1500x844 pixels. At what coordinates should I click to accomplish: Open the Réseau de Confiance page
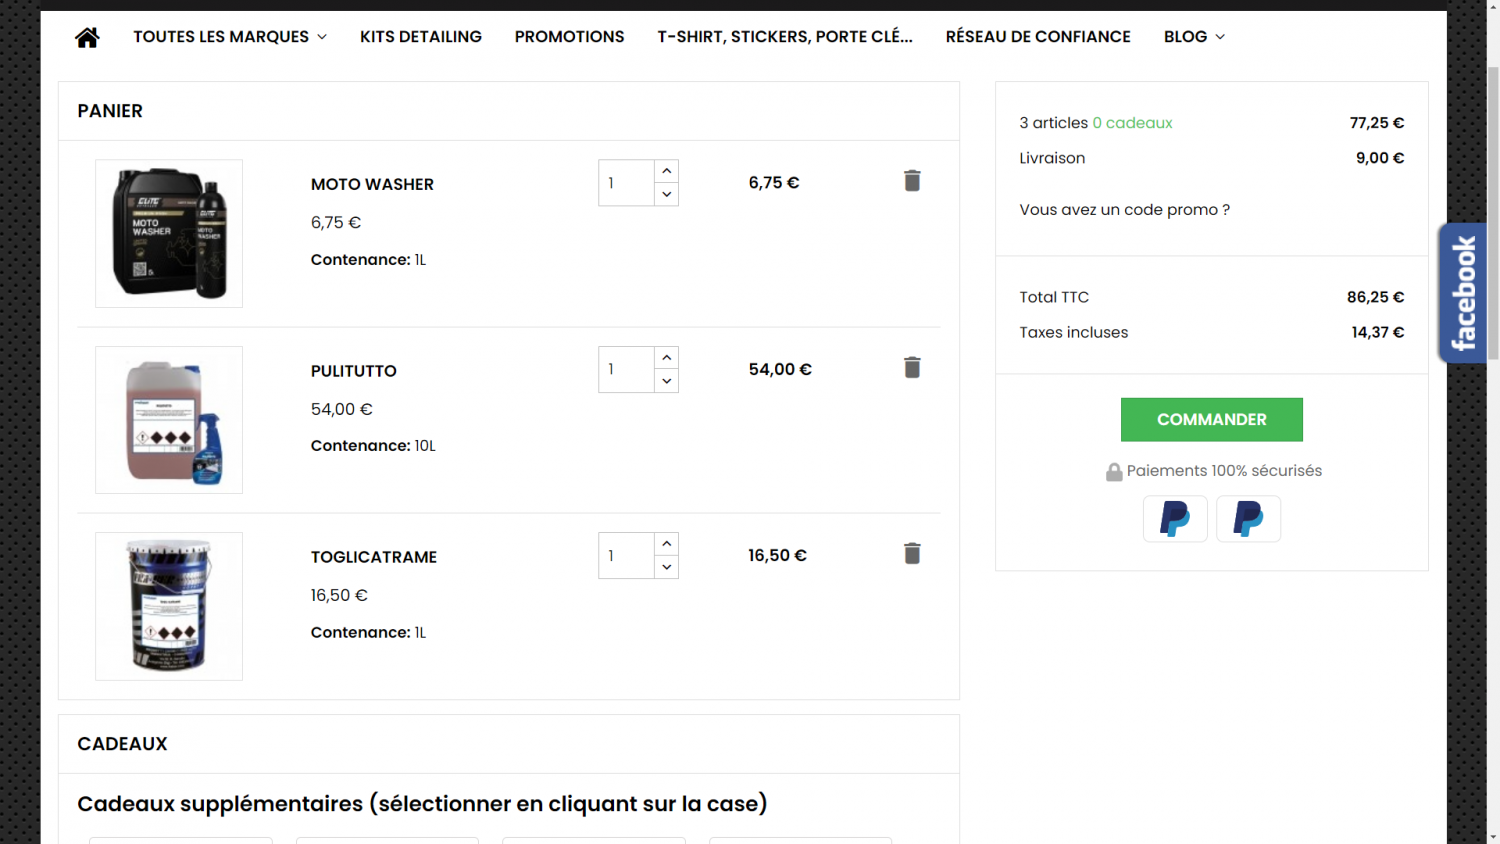pos(1038,37)
